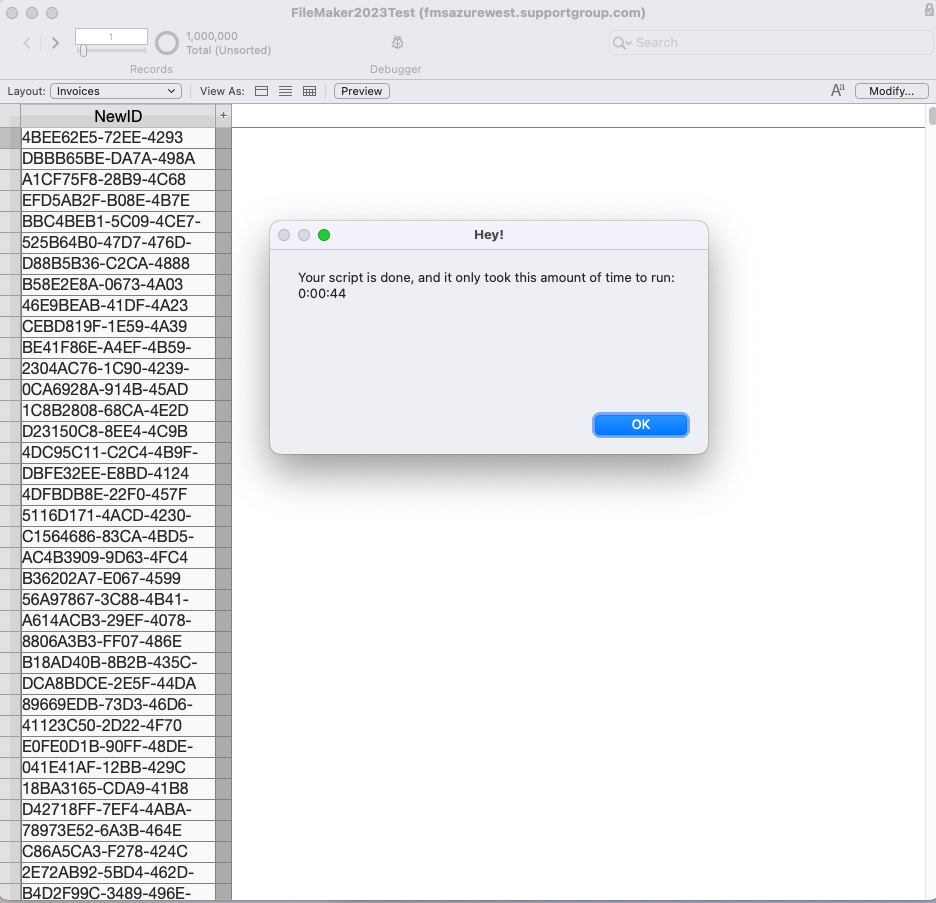Switch to table view layout

pyautogui.click(x=309, y=91)
